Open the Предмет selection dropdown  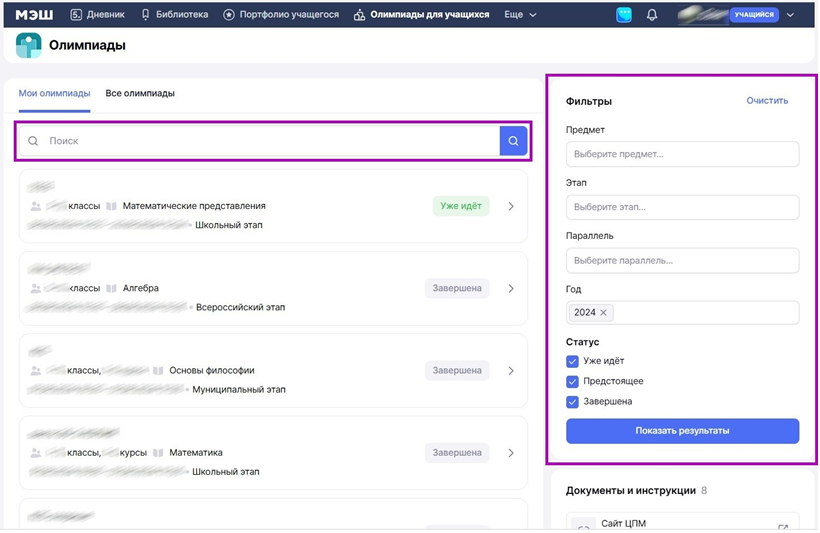click(x=682, y=154)
